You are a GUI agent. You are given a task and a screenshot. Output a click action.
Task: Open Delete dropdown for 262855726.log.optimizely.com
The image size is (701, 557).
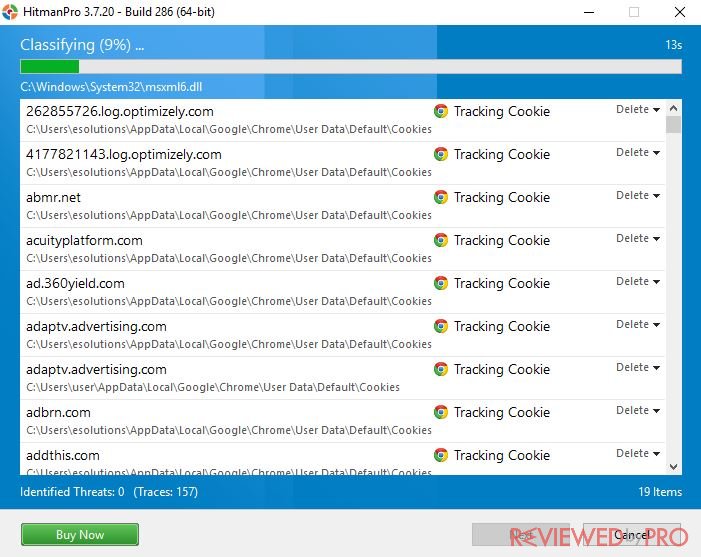point(638,109)
